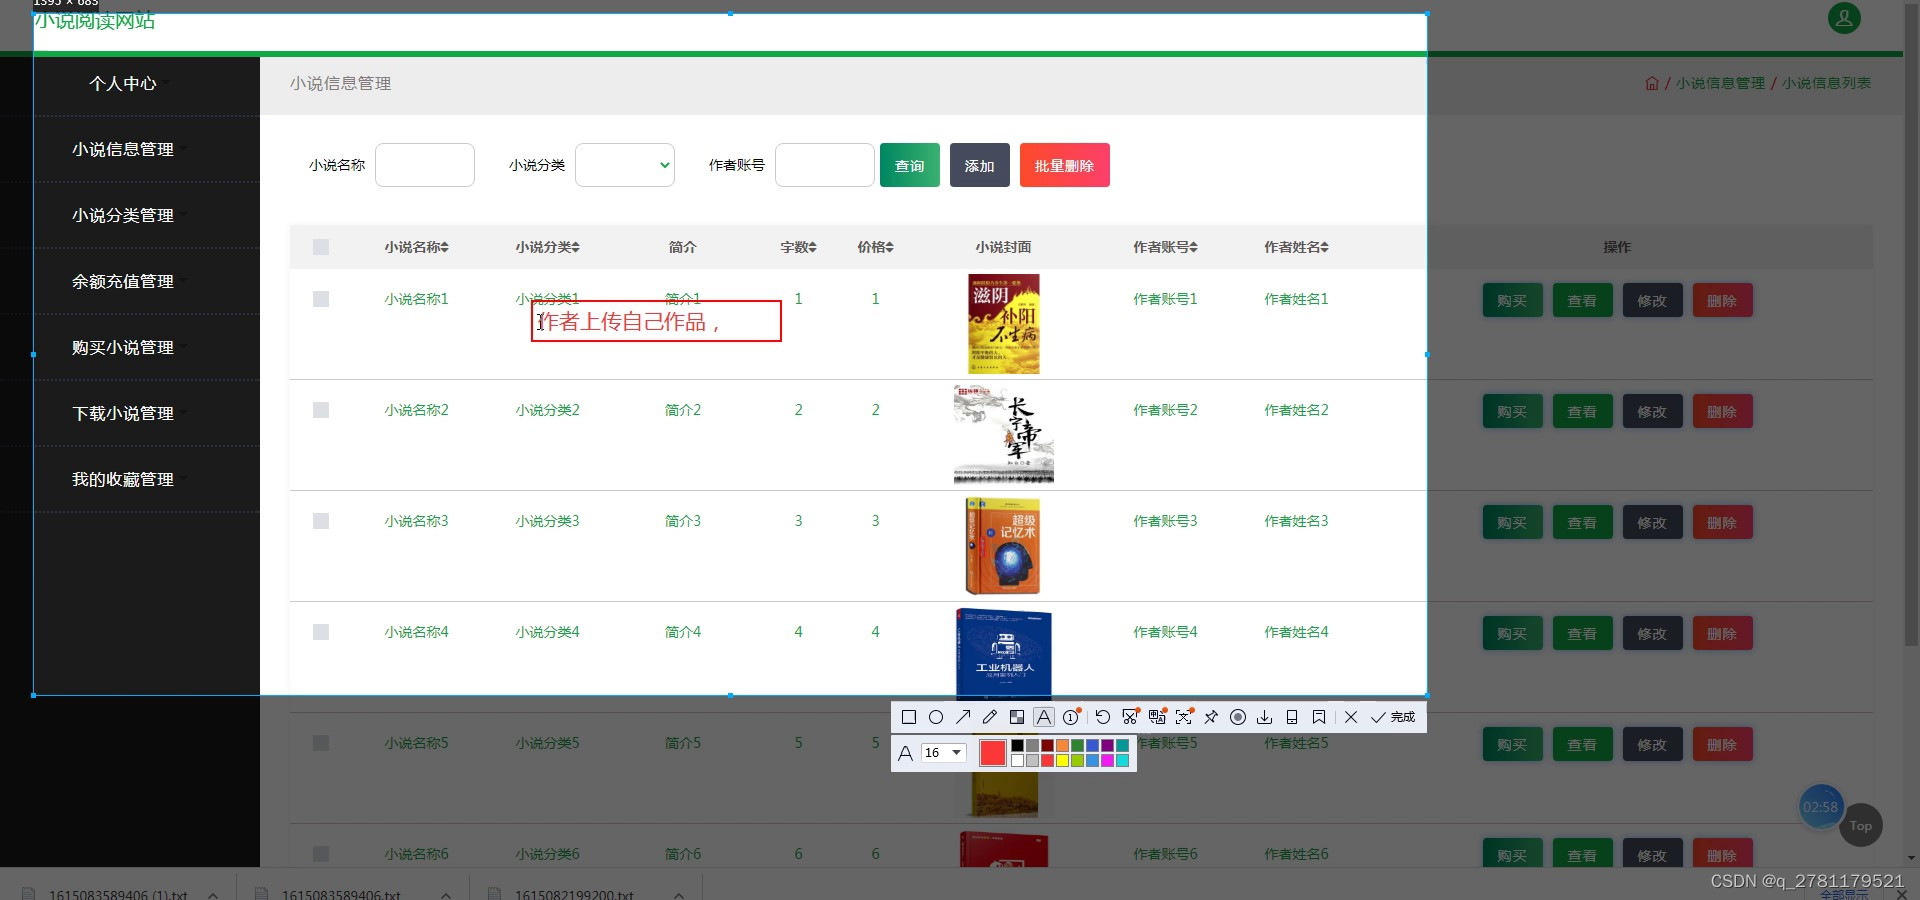Click the red 批量删除 button
The width and height of the screenshot is (1920, 900).
coord(1065,165)
